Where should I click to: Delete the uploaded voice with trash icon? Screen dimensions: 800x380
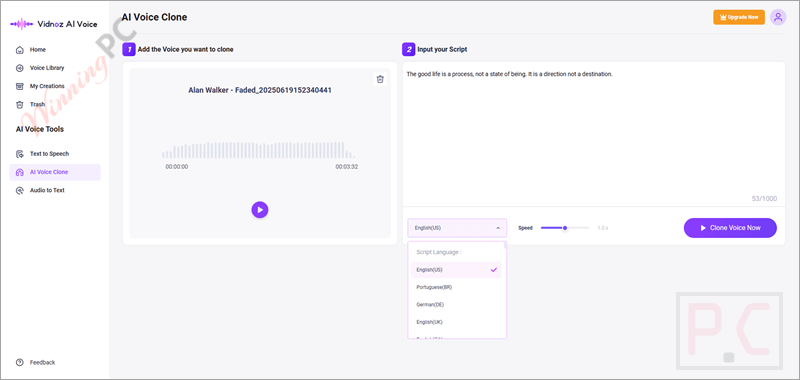point(380,79)
